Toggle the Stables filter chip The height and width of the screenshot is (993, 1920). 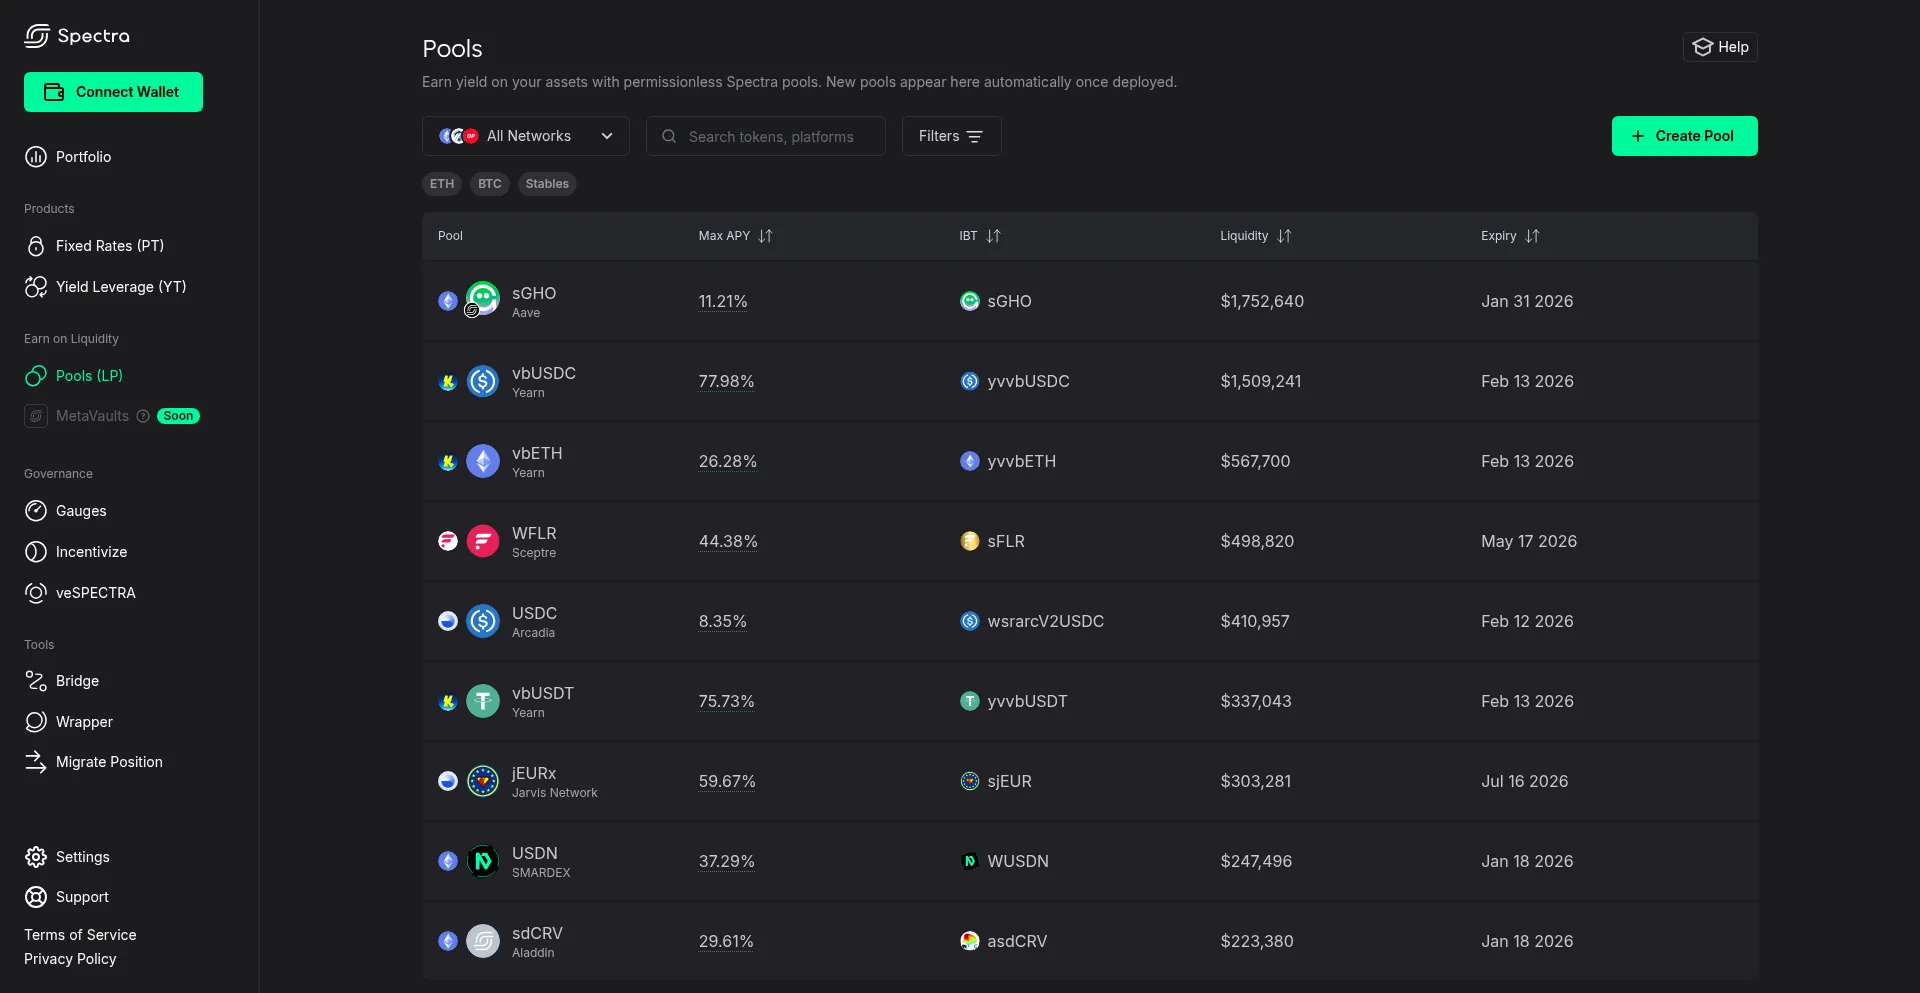point(547,184)
